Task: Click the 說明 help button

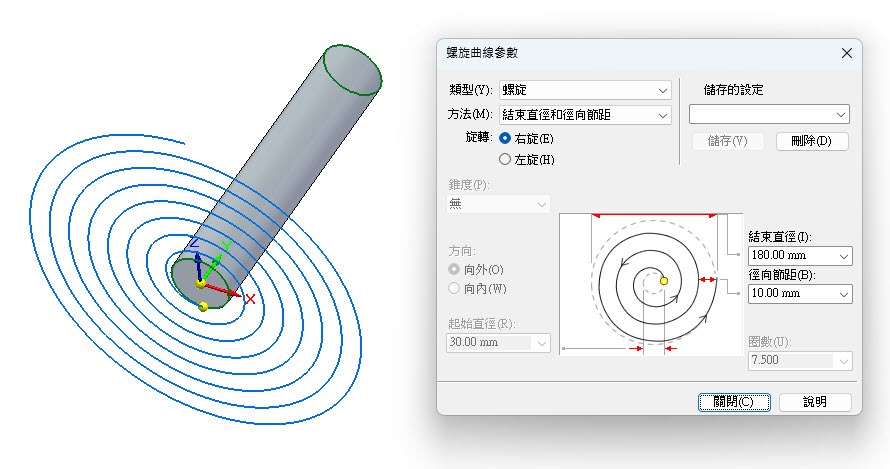Action: (x=814, y=402)
